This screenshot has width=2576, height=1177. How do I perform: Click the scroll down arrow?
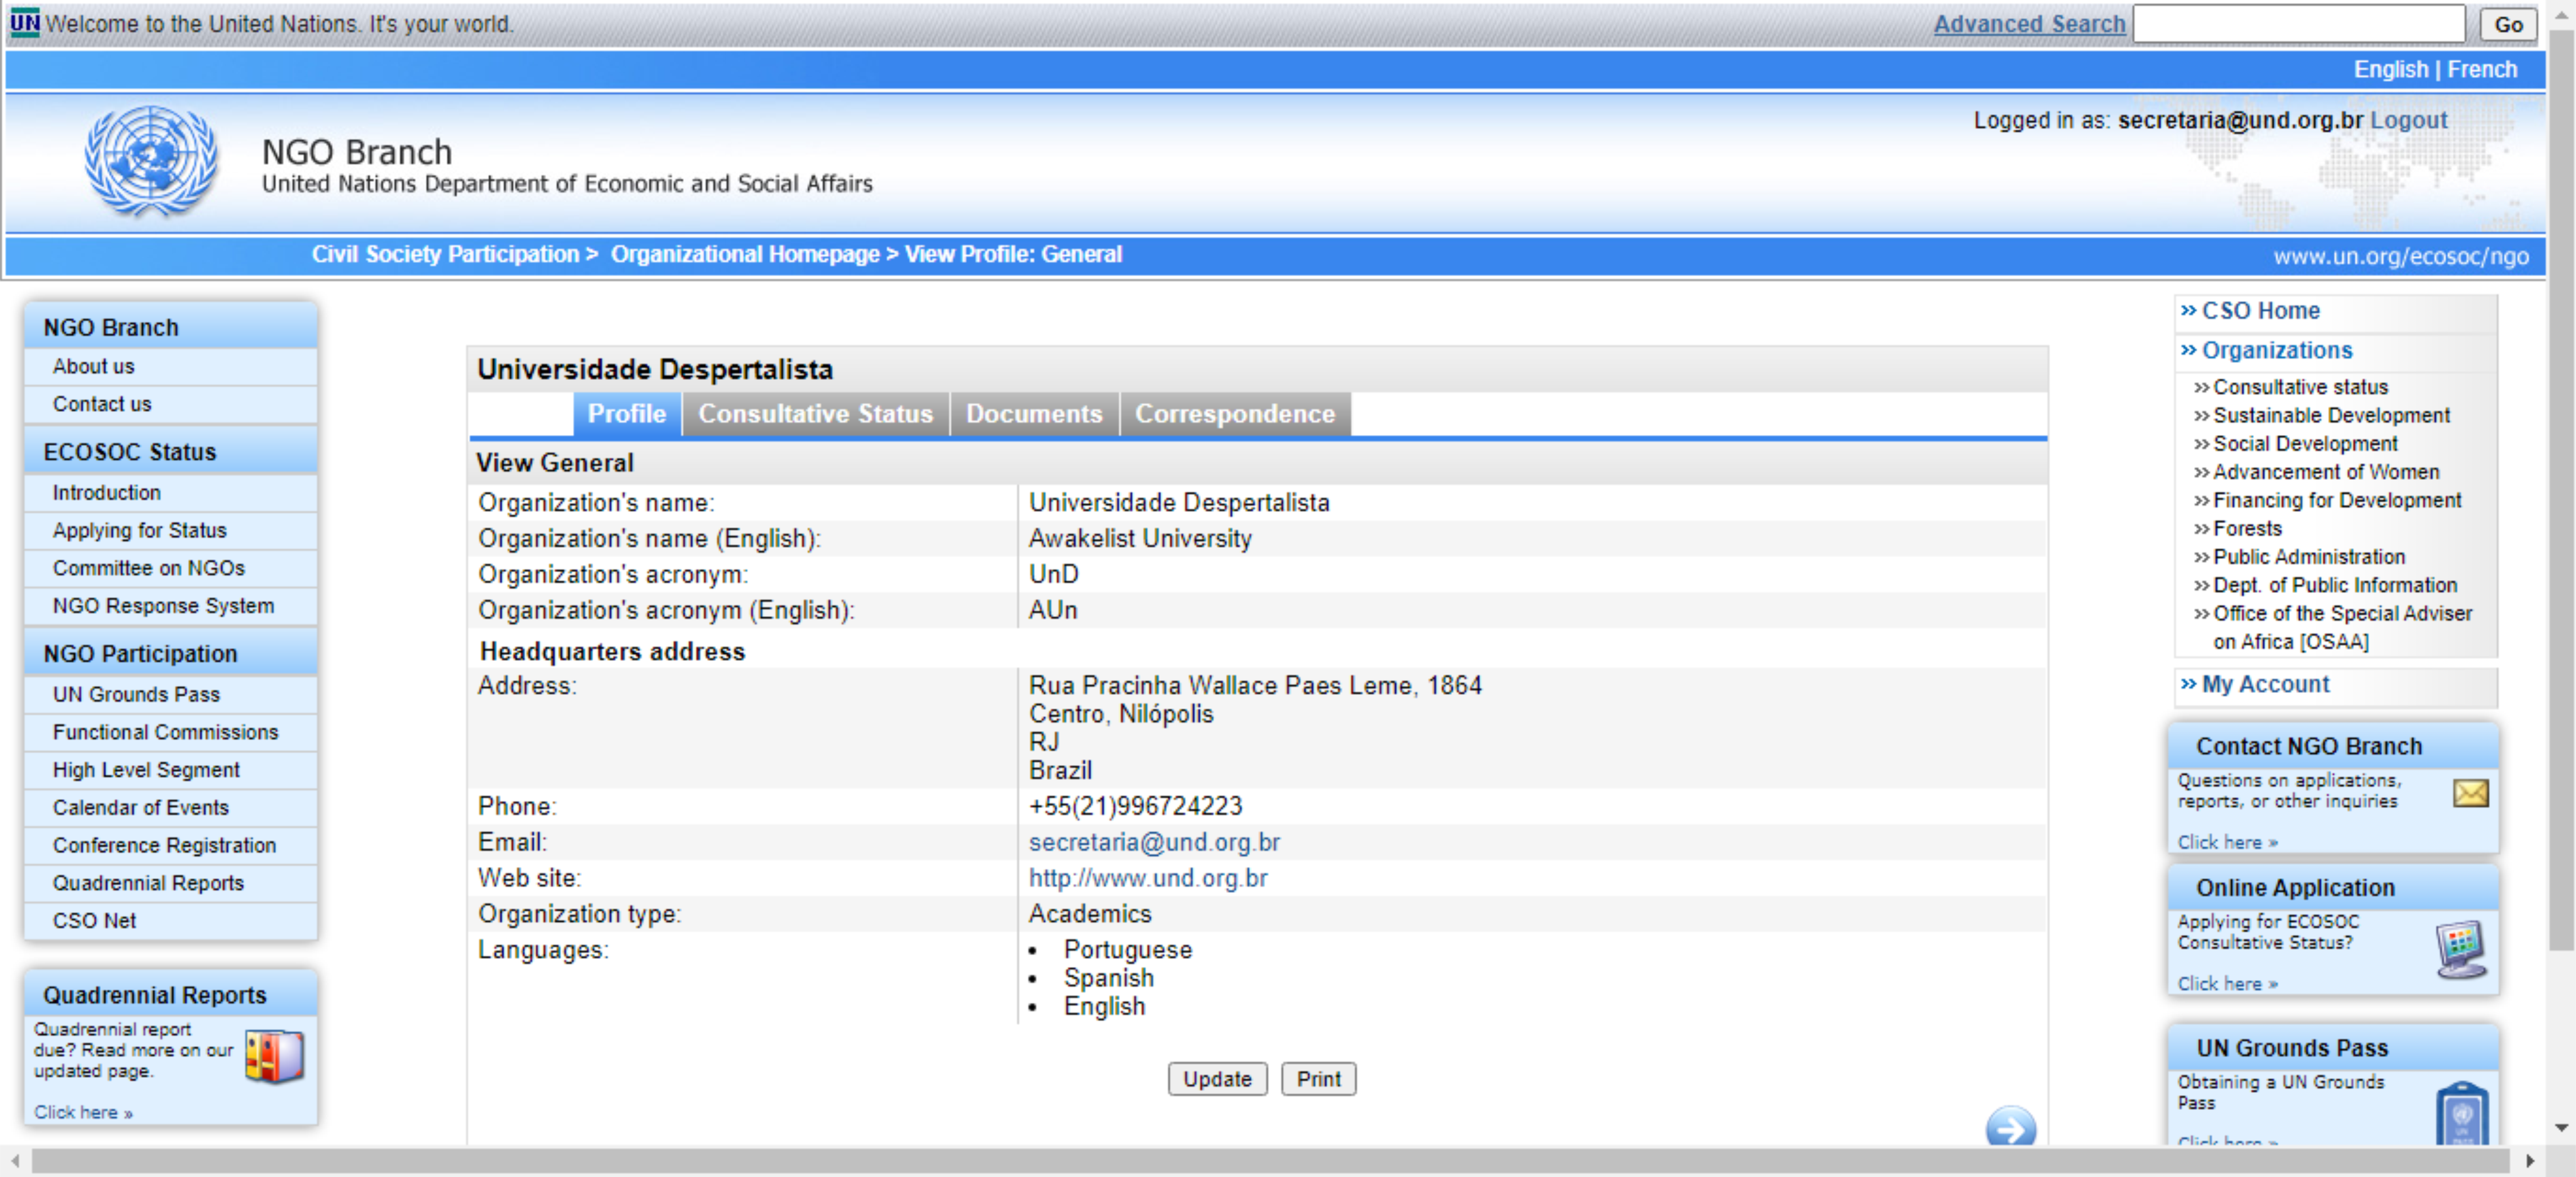click(2560, 1127)
